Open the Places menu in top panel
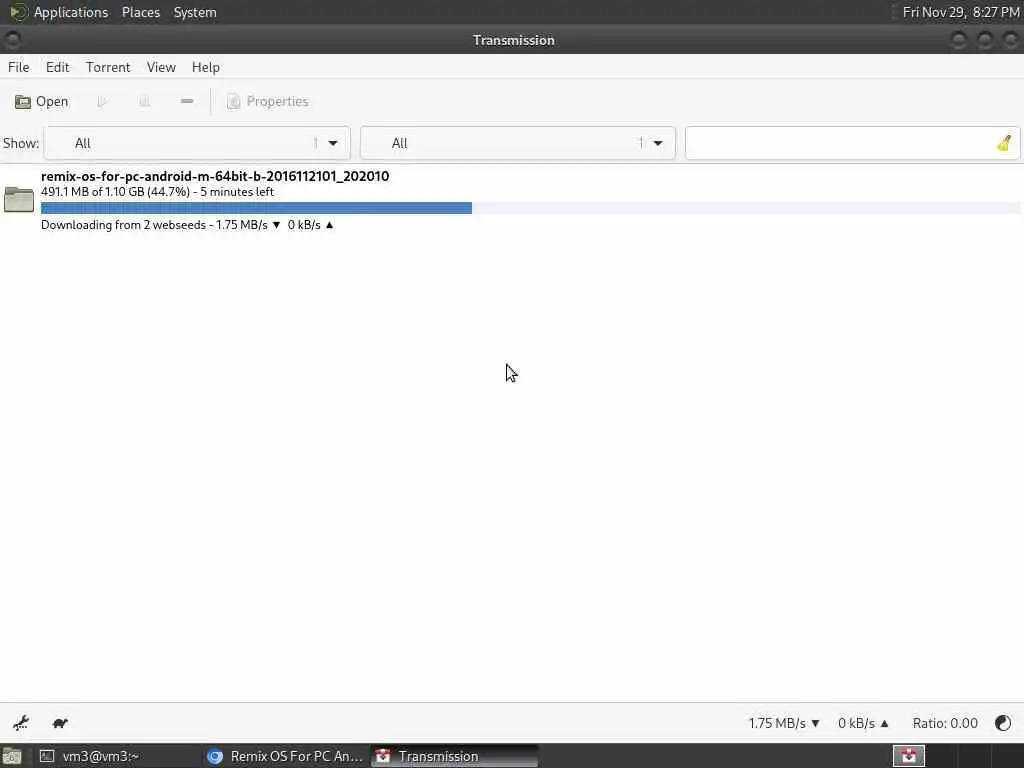1024x768 pixels. tap(140, 12)
